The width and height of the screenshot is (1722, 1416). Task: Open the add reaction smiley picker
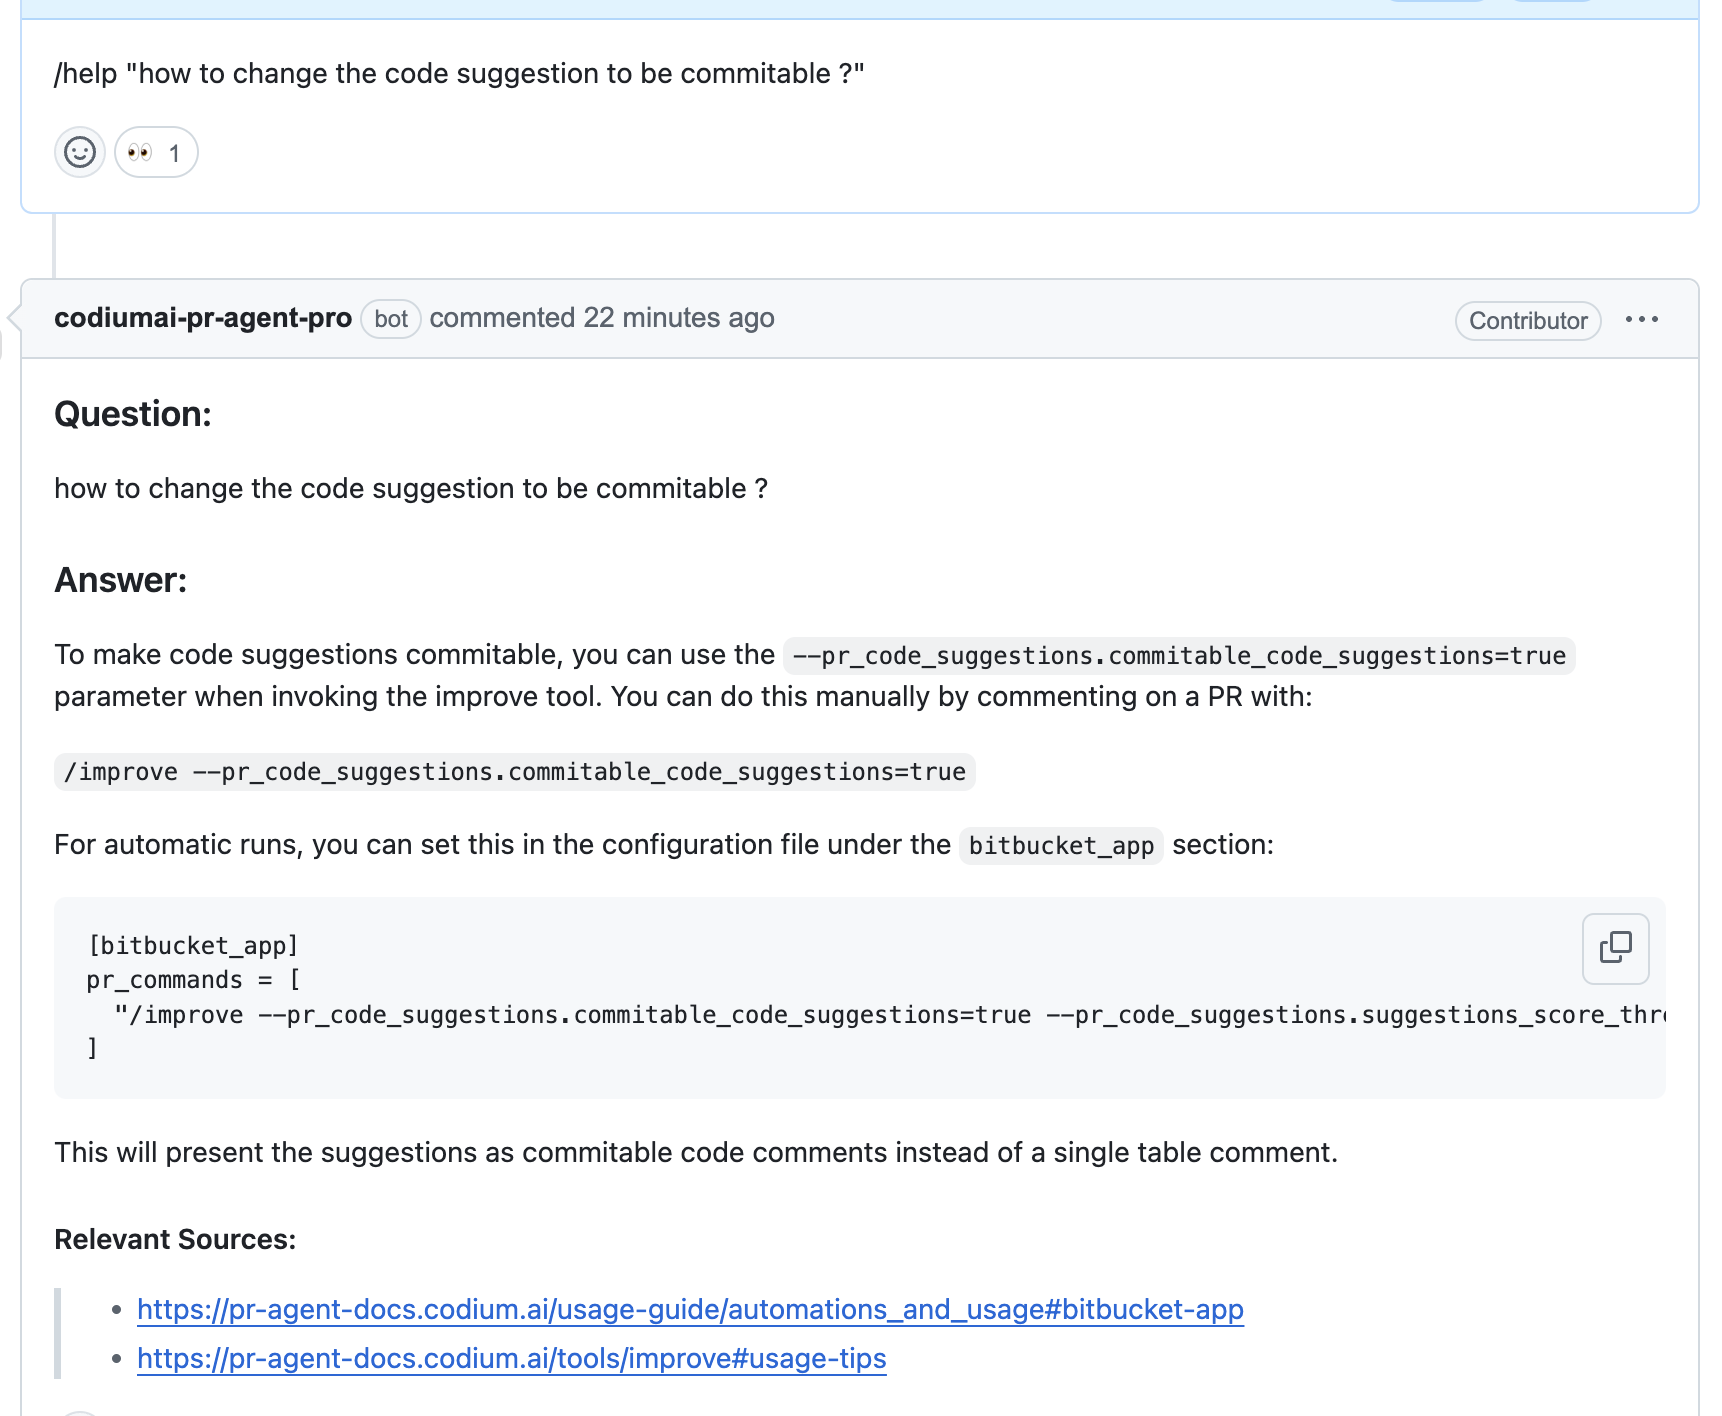(80, 153)
